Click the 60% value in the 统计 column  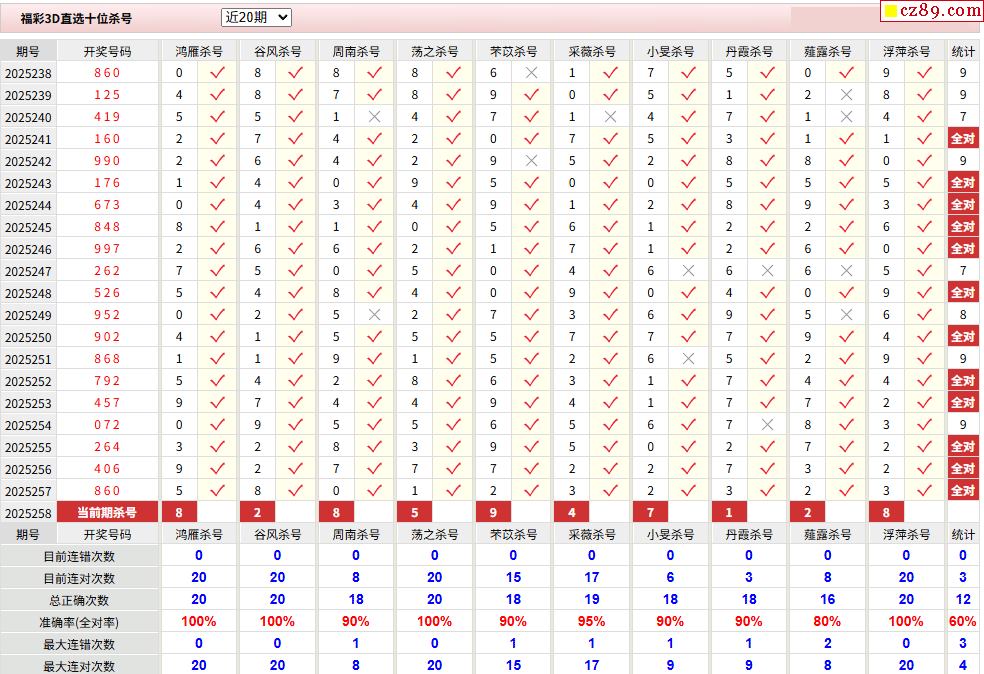tap(963, 621)
